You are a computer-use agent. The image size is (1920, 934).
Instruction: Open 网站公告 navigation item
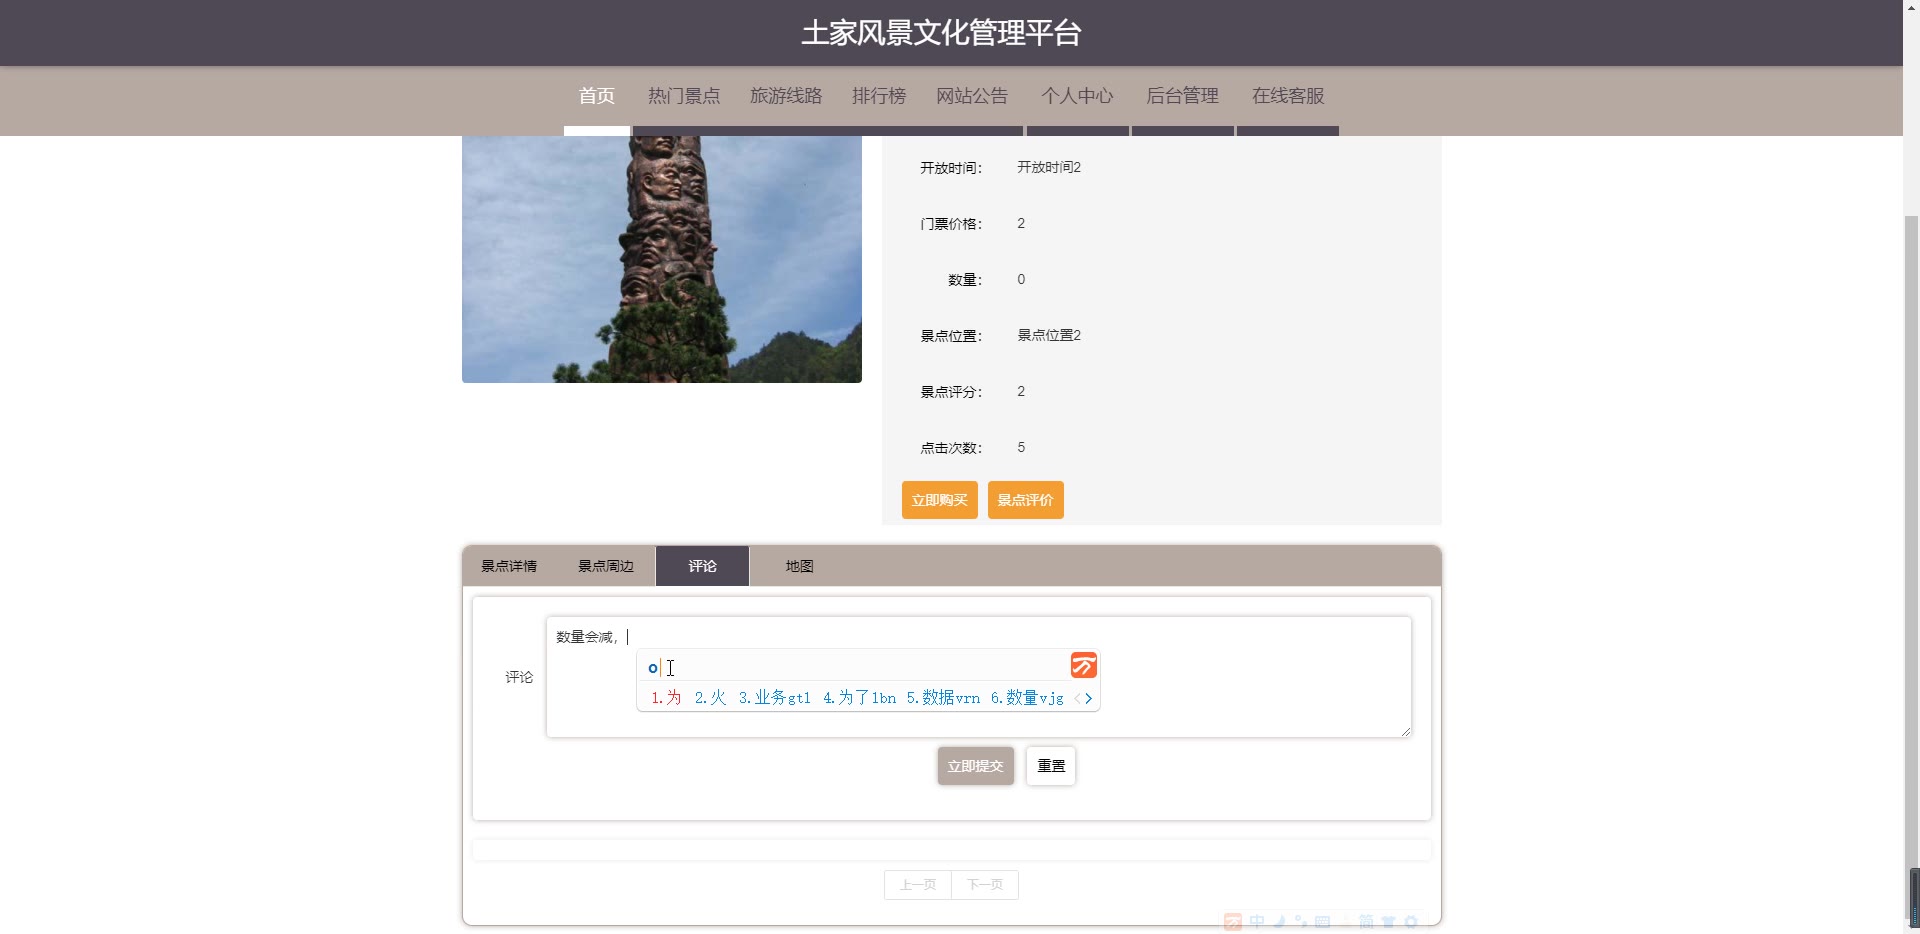click(972, 96)
